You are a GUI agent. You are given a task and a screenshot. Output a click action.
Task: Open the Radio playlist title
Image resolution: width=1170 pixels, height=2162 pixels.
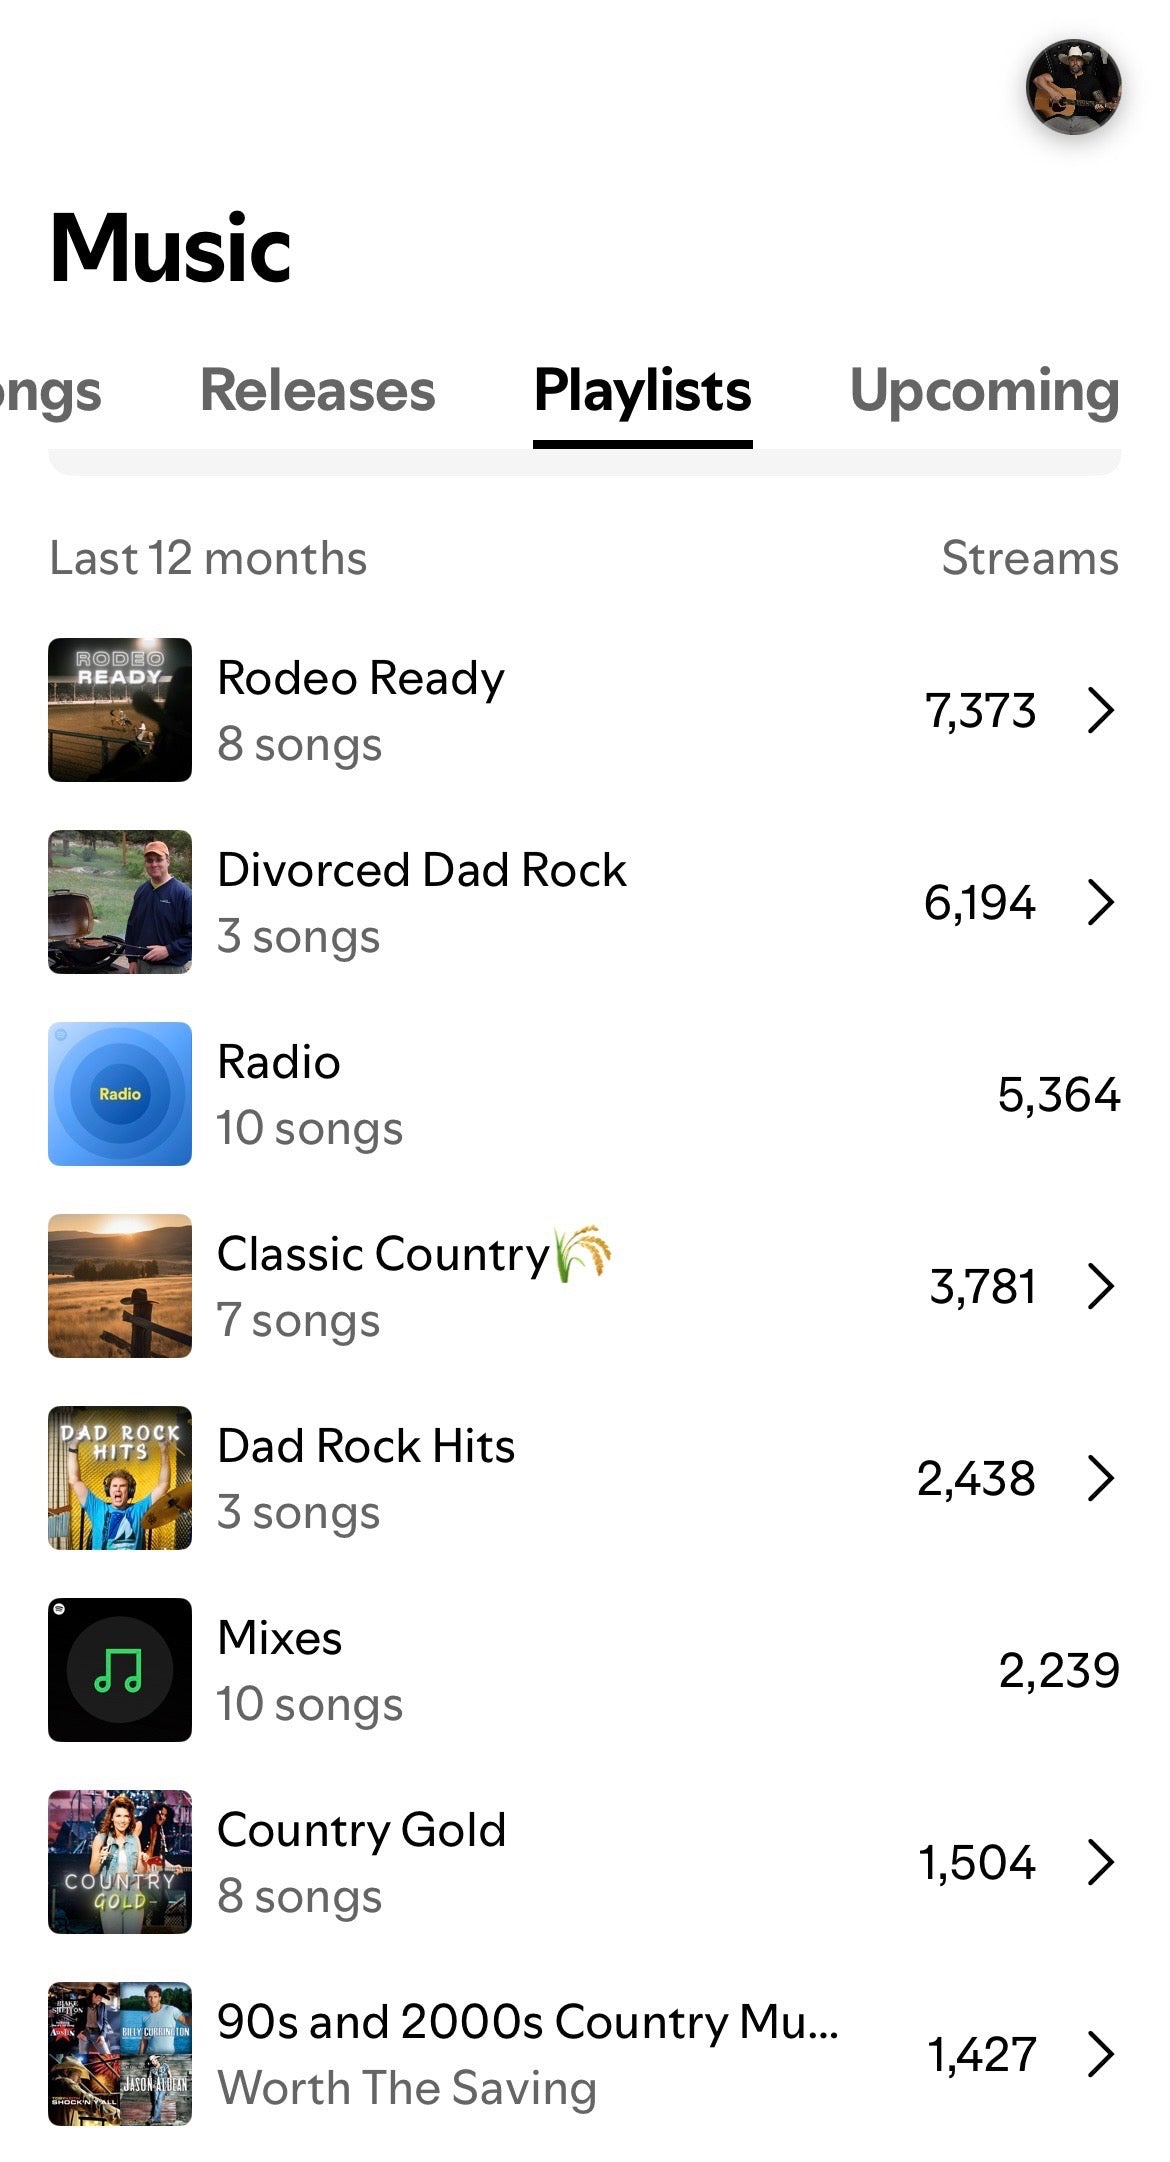point(279,1062)
